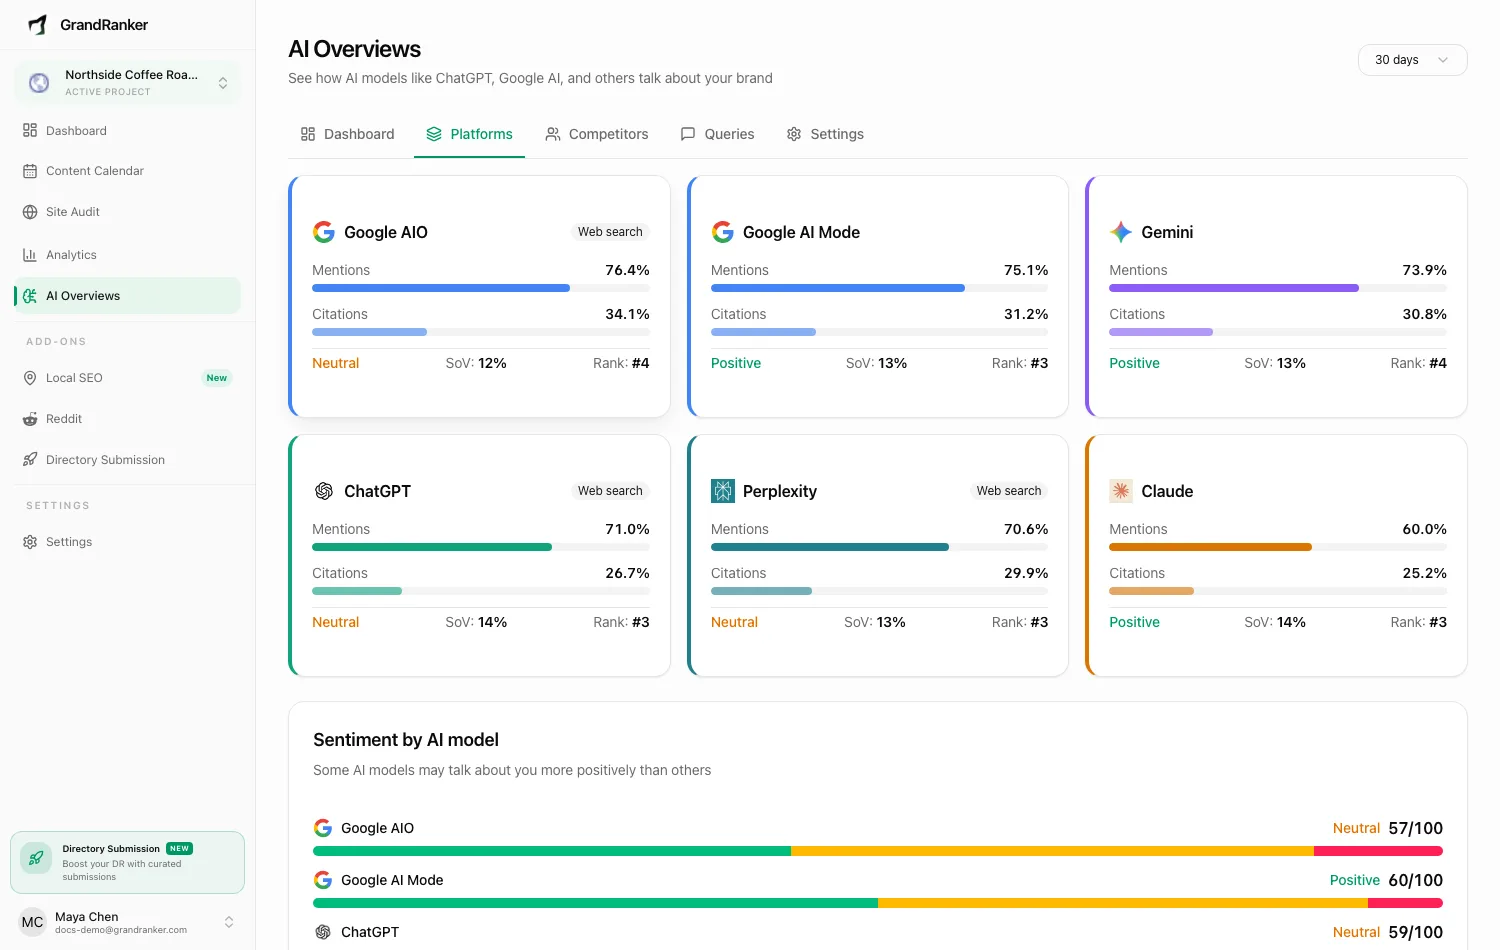Click the Google logo on Google AIO card
The width and height of the screenshot is (1500, 950).
coord(324,232)
